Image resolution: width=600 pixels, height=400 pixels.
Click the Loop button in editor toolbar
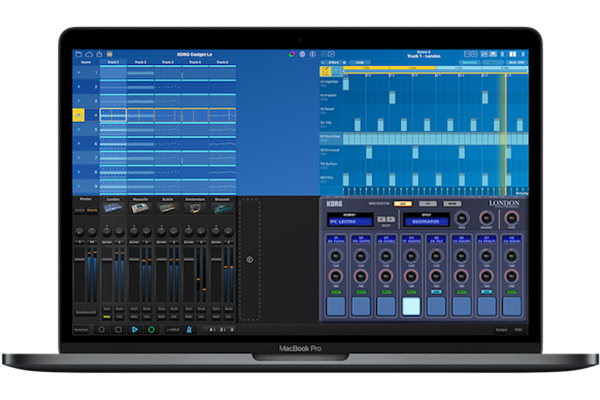(360, 62)
